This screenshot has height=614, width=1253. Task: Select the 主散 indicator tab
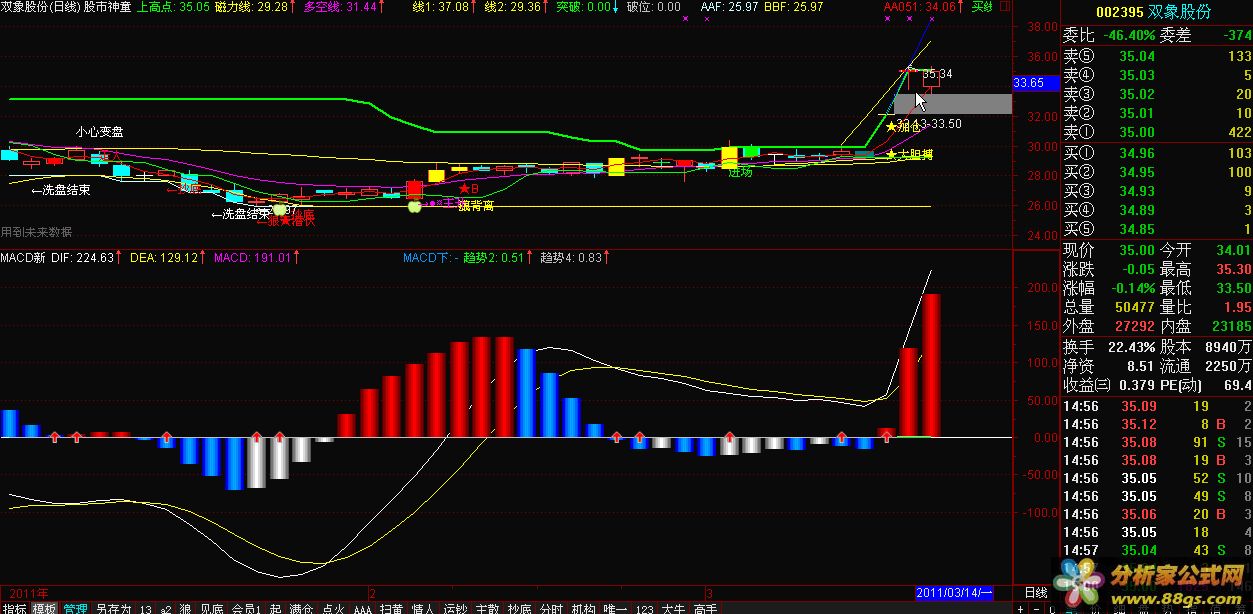click(487, 607)
